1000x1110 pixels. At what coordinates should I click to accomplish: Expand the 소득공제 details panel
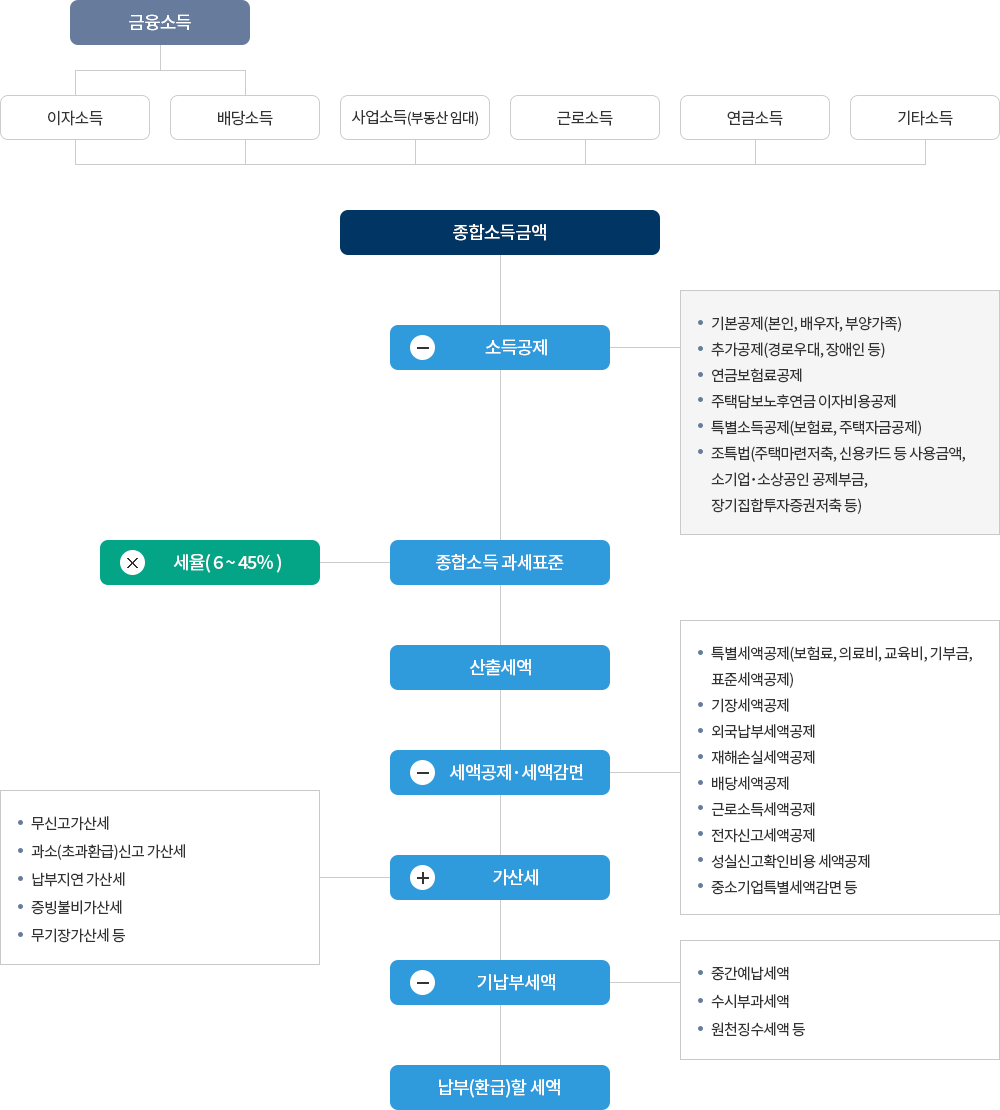click(x=840, y=410)
